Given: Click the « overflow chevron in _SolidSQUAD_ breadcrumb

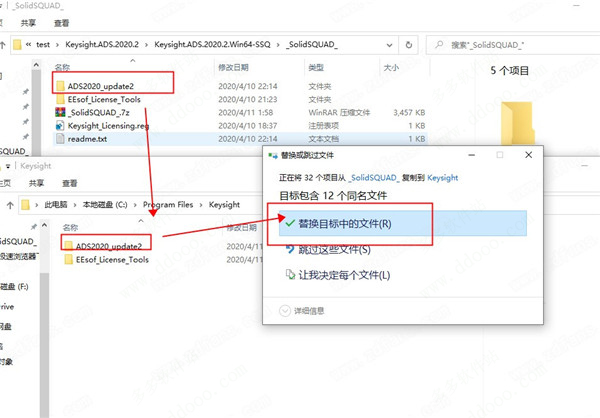Looking at the screenshot, I should click(x=28, y=44).
